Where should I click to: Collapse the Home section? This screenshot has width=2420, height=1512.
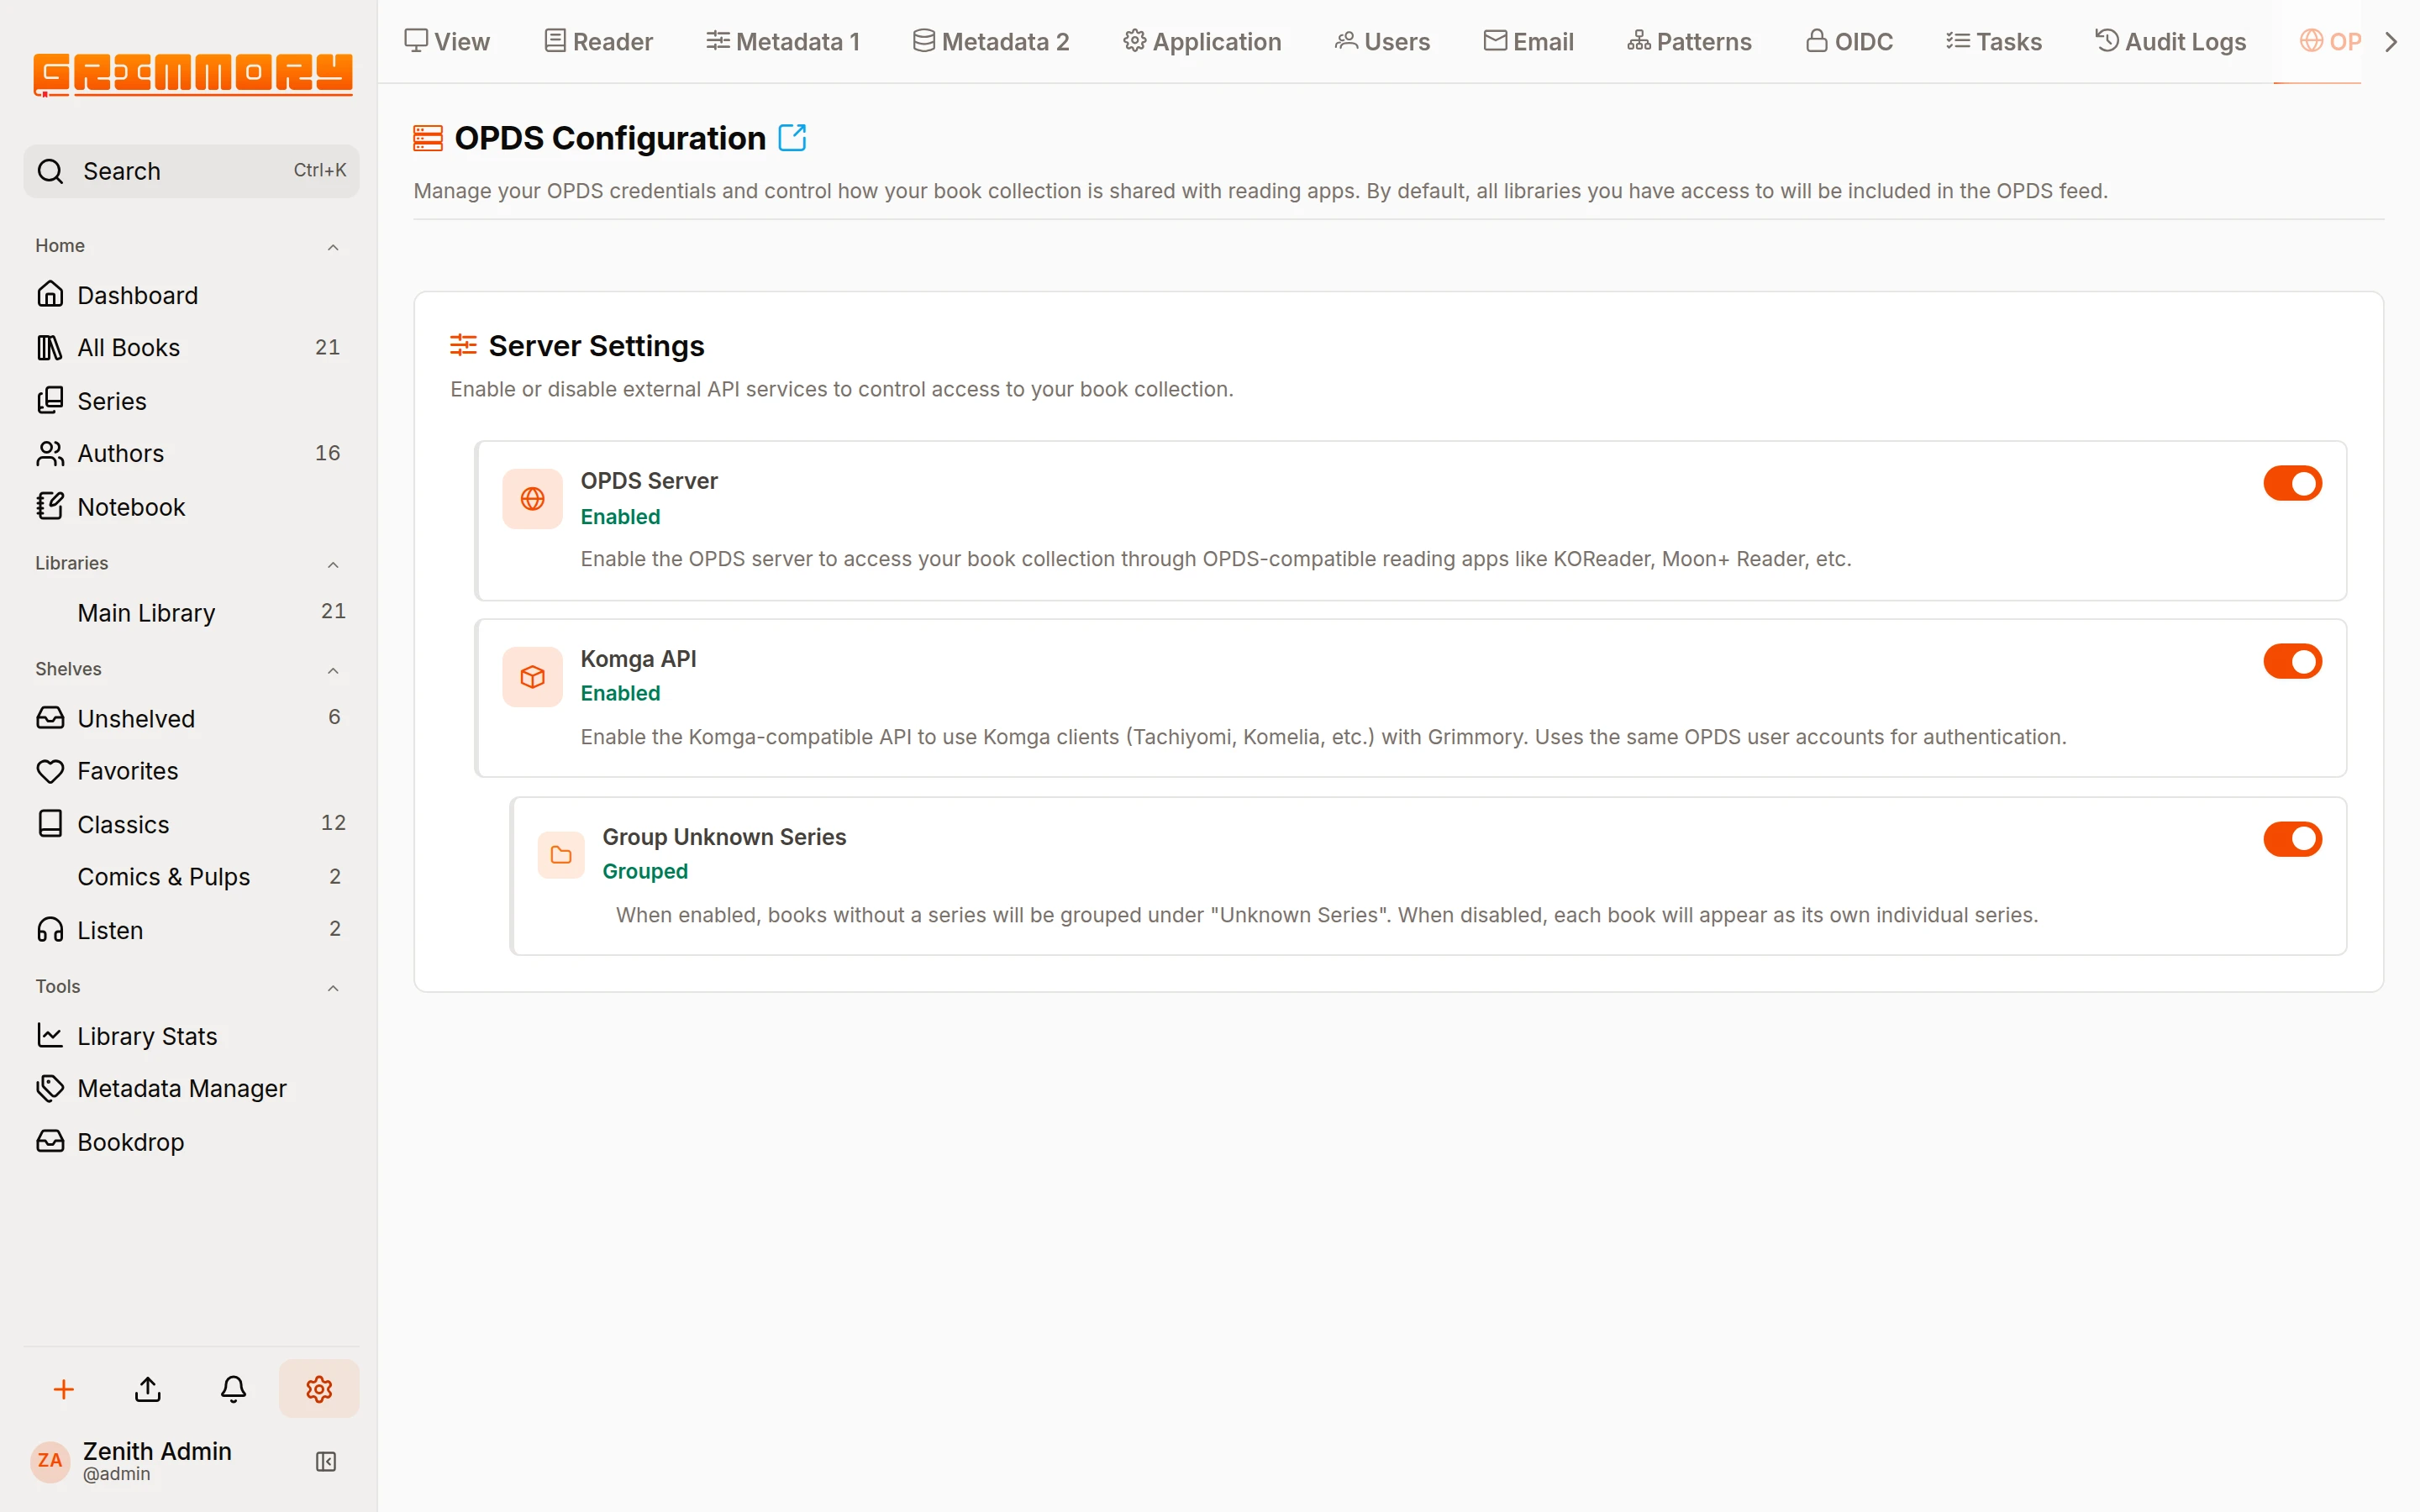(333, 247)
